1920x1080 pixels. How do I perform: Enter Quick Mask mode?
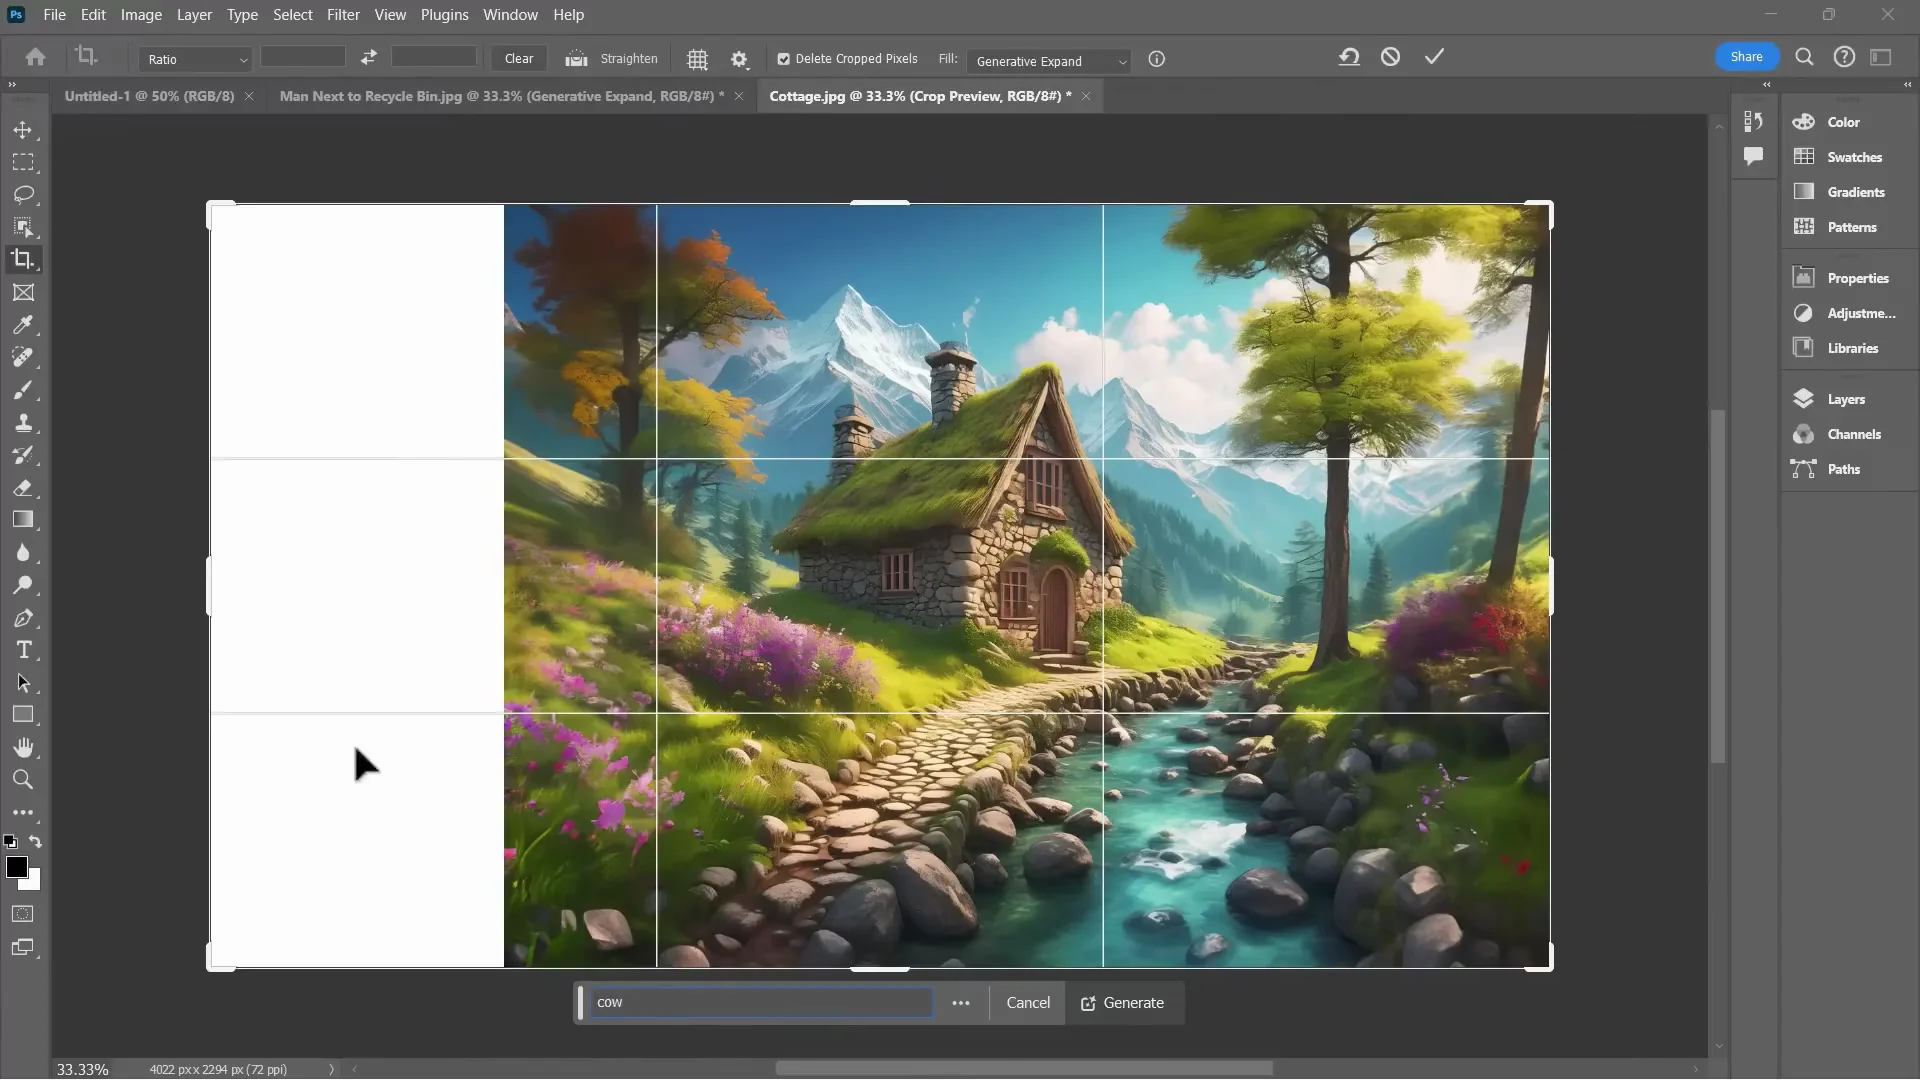click(22, 914)
